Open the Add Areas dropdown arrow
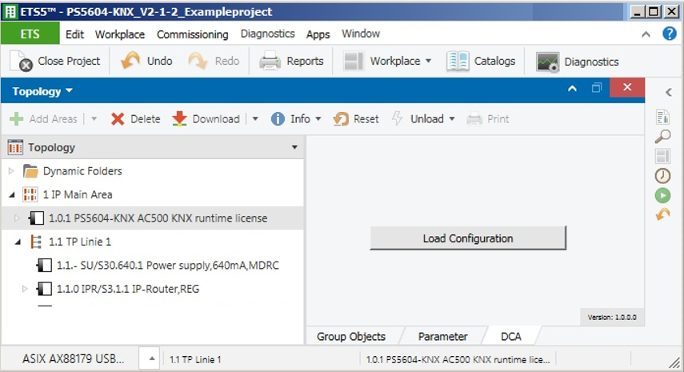The image size is (684, 372). (94, 119)
